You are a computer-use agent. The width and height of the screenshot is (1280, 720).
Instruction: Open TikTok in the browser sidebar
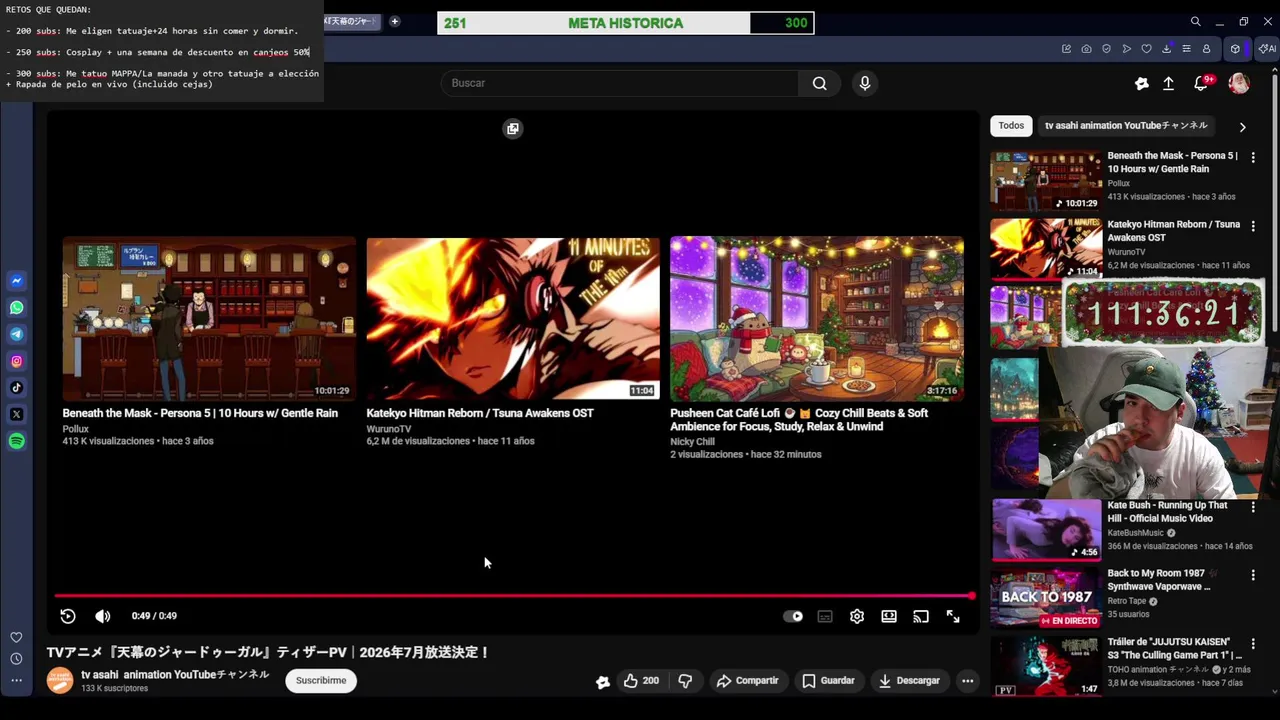pyautogui.click(x=16, y=387)
